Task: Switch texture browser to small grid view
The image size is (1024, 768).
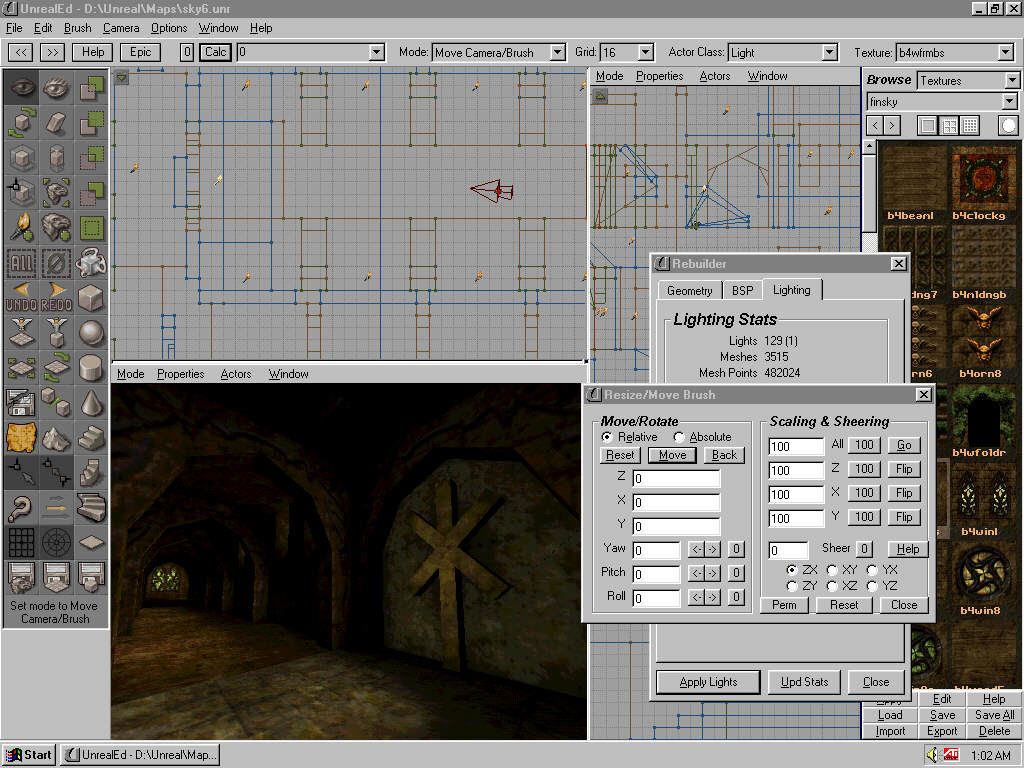Action: 969,125
